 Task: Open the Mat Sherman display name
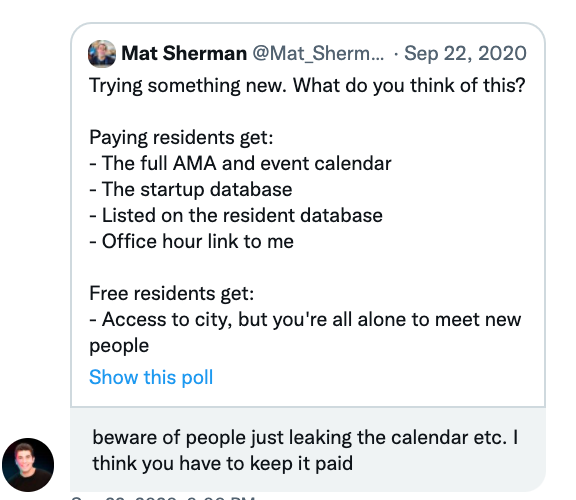184,54
